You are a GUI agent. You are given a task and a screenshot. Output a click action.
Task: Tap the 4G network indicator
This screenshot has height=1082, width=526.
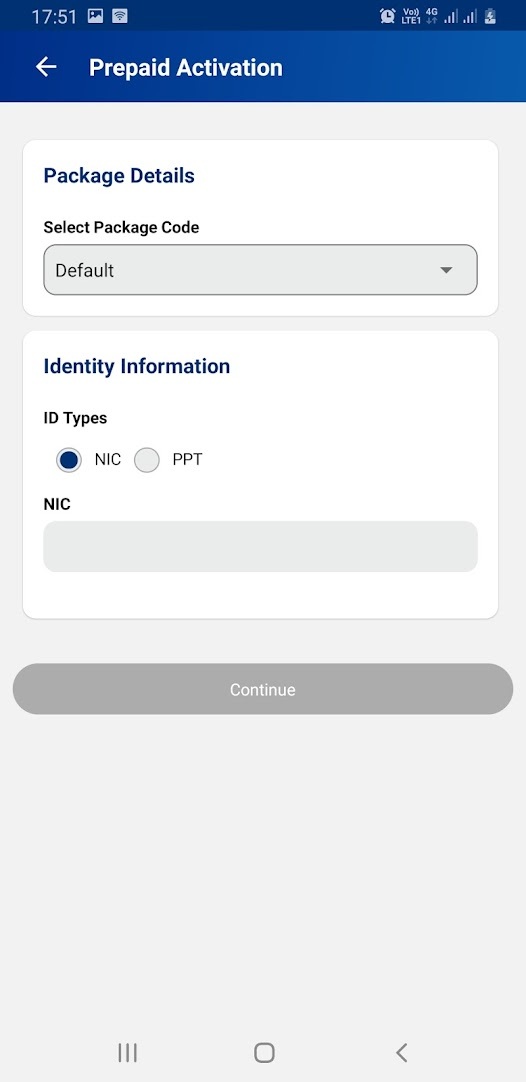[x=431, y=16]
